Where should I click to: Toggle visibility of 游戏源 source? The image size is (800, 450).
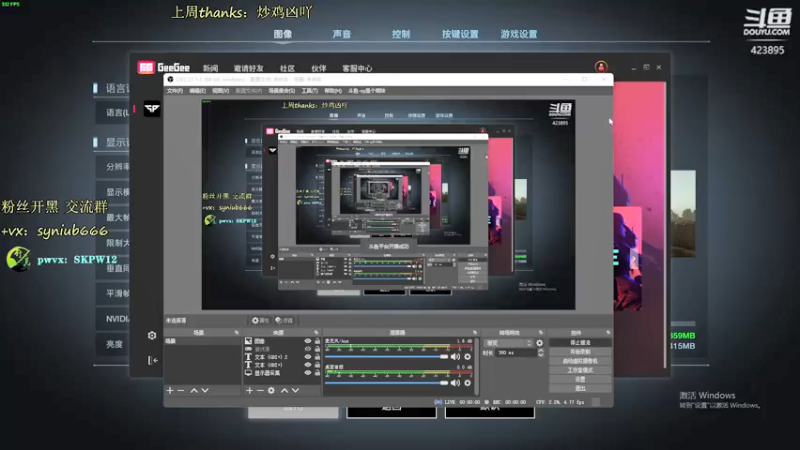[308, 349]
